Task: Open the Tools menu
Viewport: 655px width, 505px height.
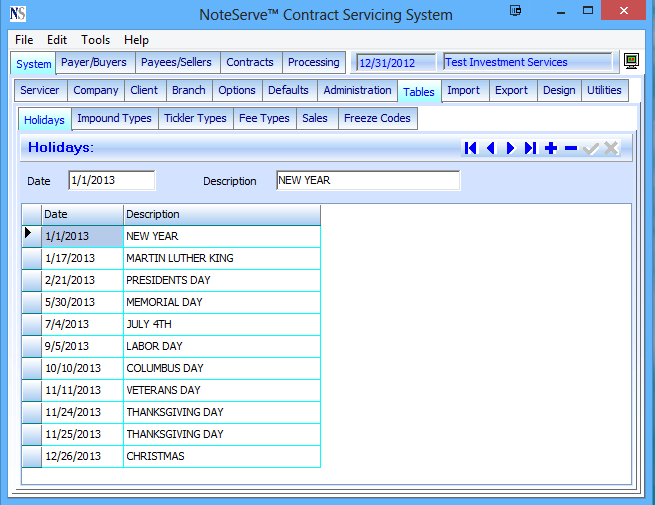Action: [96, 40]
